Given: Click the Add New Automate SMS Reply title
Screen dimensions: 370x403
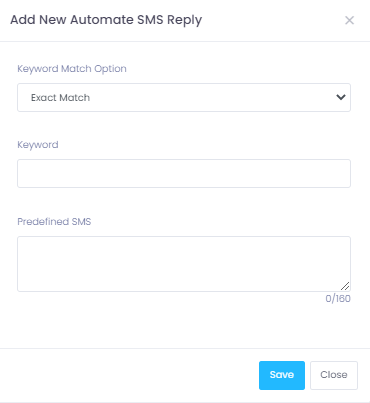Looking at the screenshot, I should [x=106, y=20].
